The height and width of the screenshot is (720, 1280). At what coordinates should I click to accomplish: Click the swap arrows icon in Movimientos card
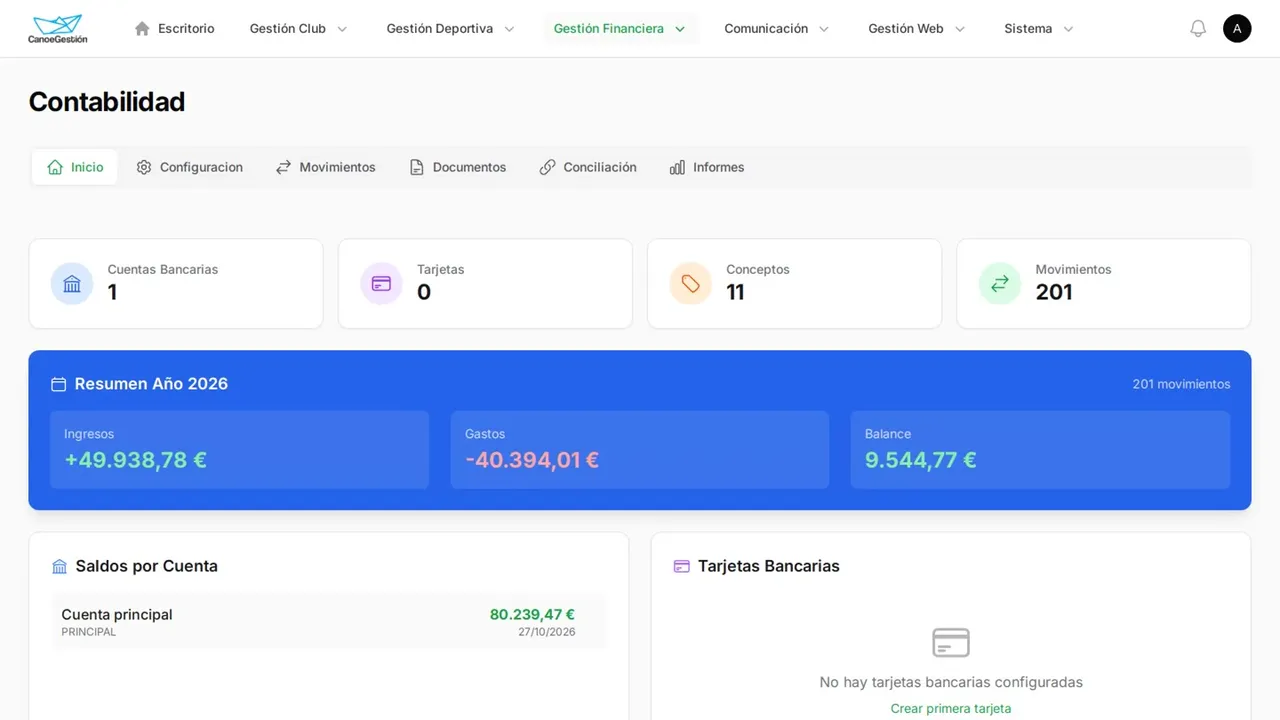[1000, 284]
